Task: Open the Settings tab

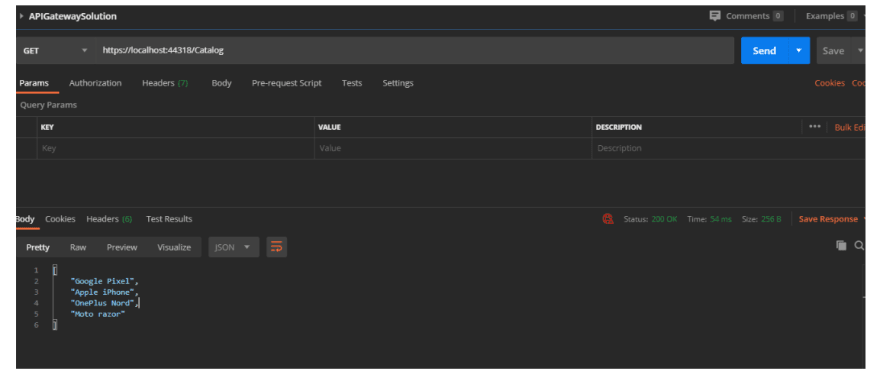Action: [x=398, y=83]
